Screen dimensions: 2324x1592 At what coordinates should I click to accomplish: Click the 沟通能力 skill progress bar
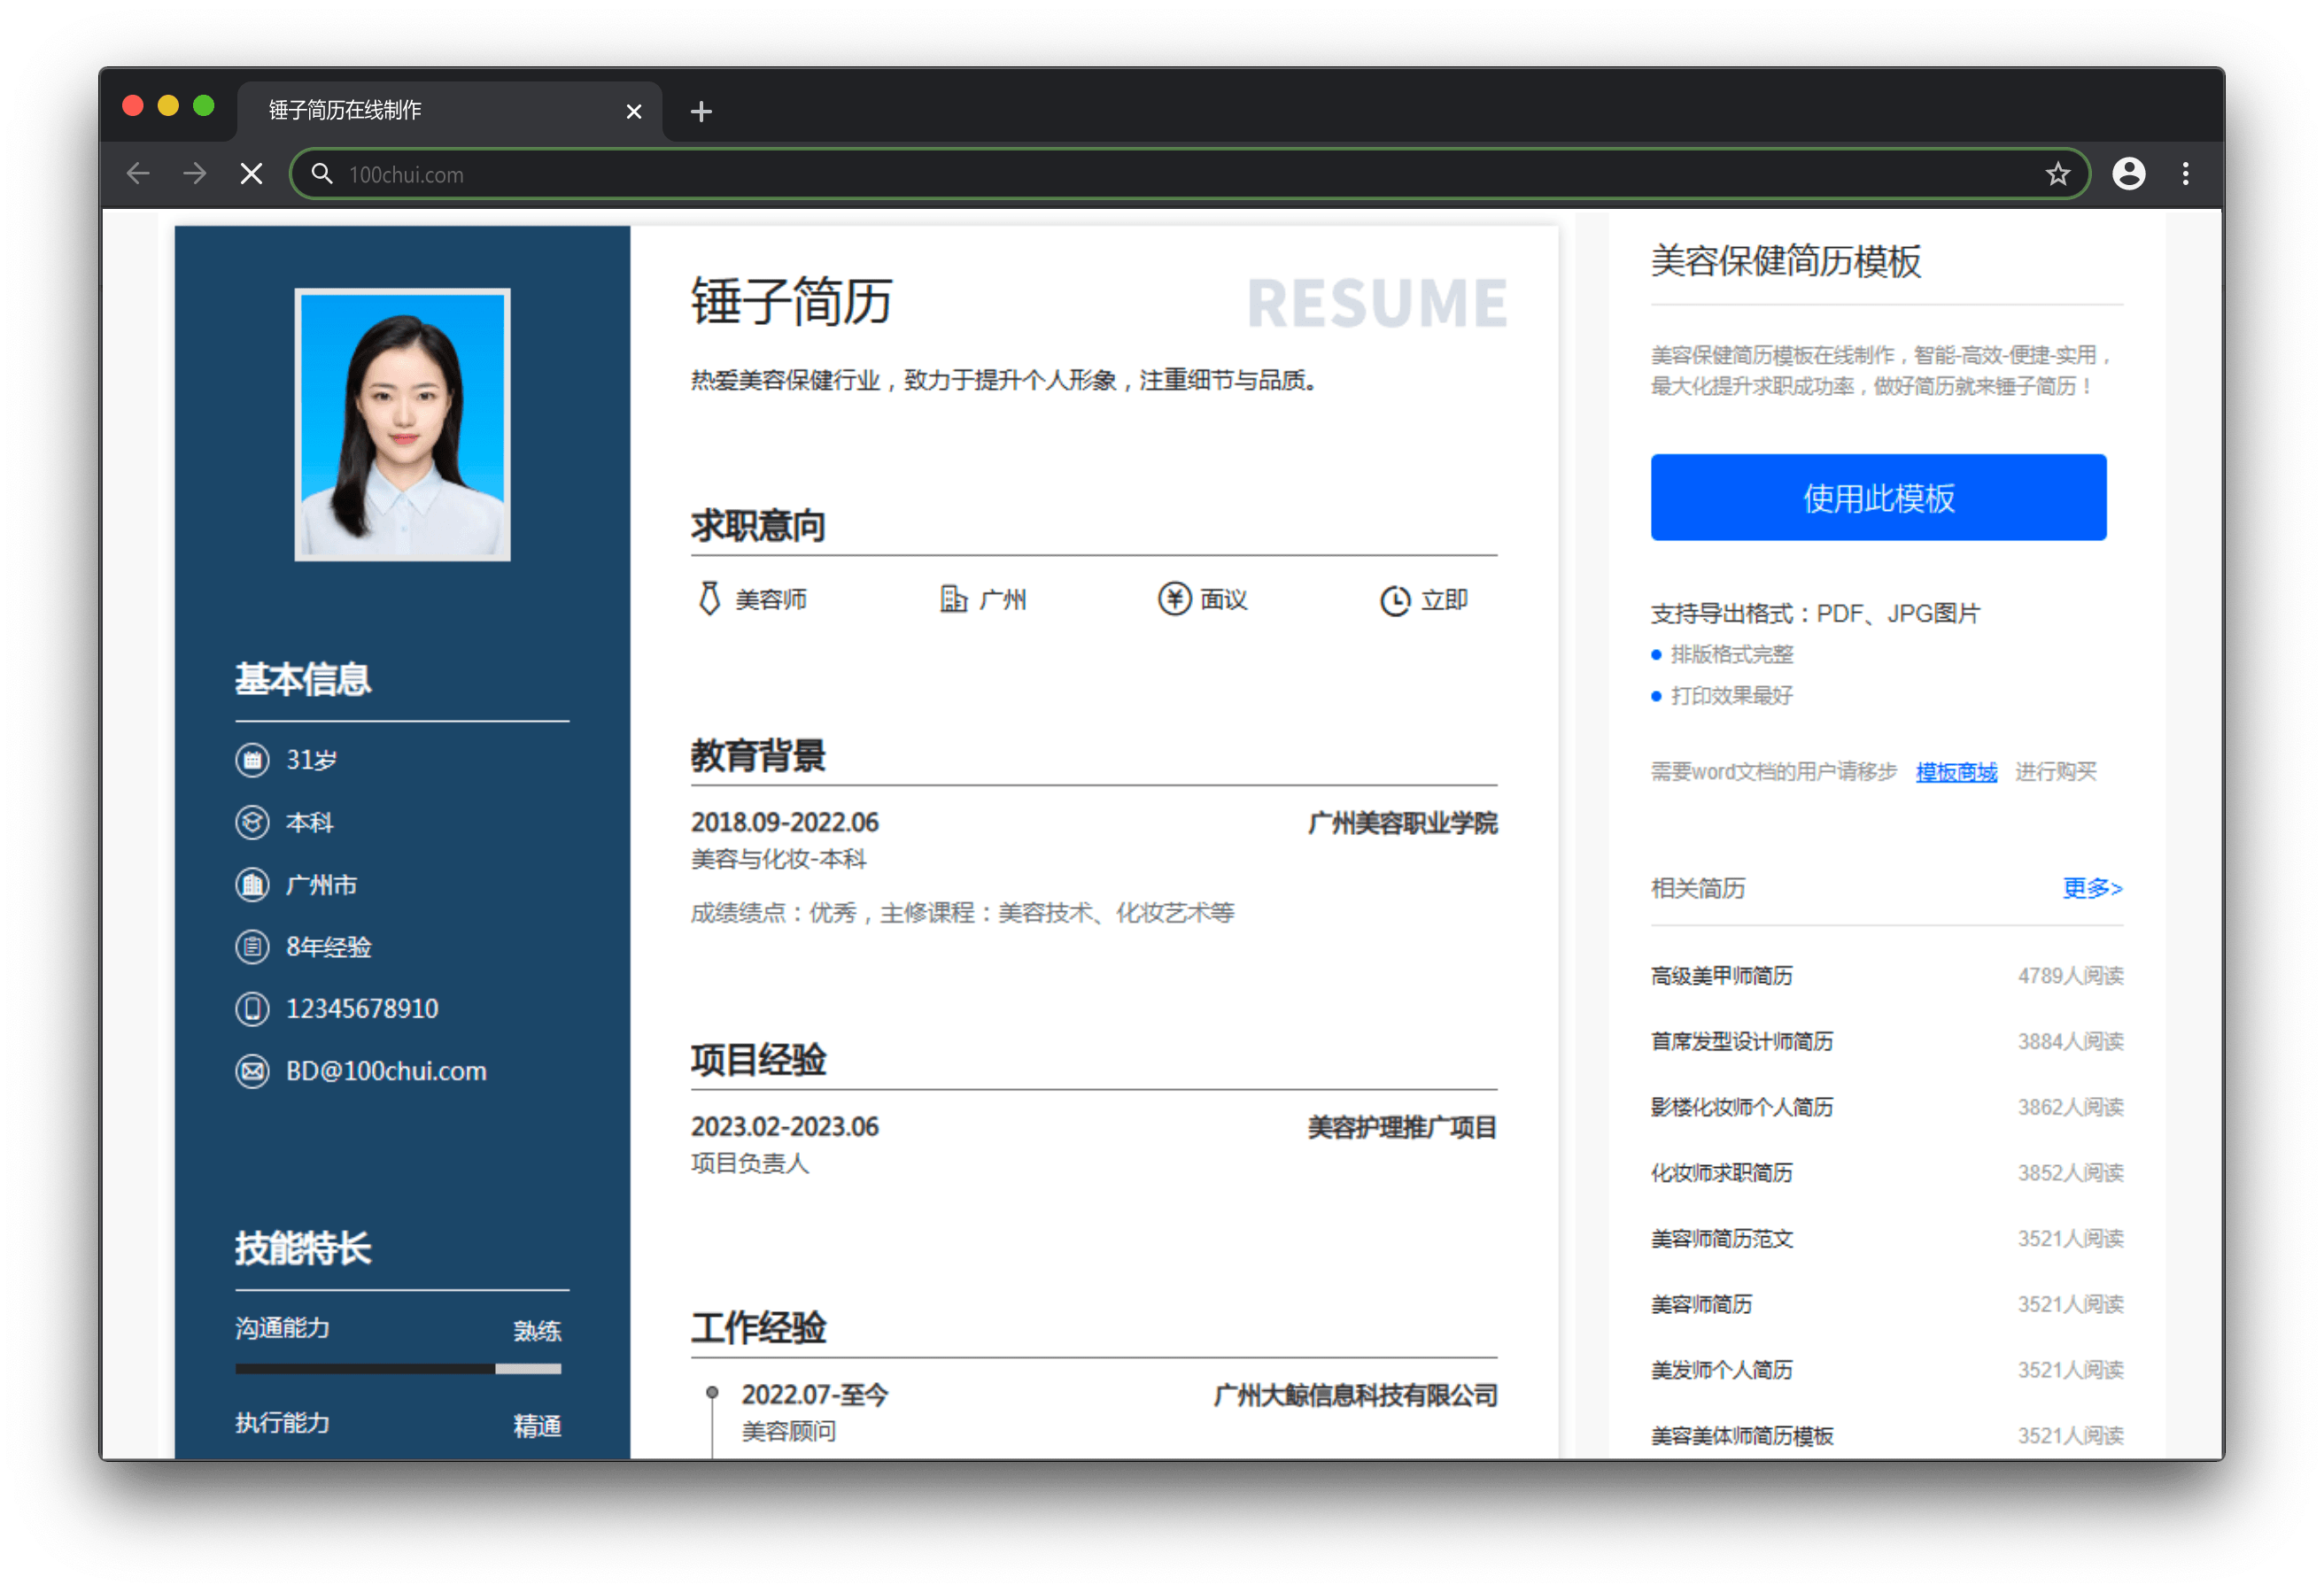(x=398, y=1369)
